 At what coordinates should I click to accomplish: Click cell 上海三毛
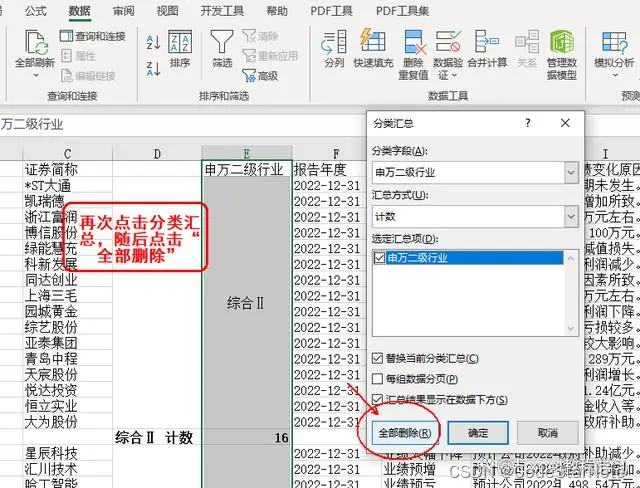(x=67, y=296)
